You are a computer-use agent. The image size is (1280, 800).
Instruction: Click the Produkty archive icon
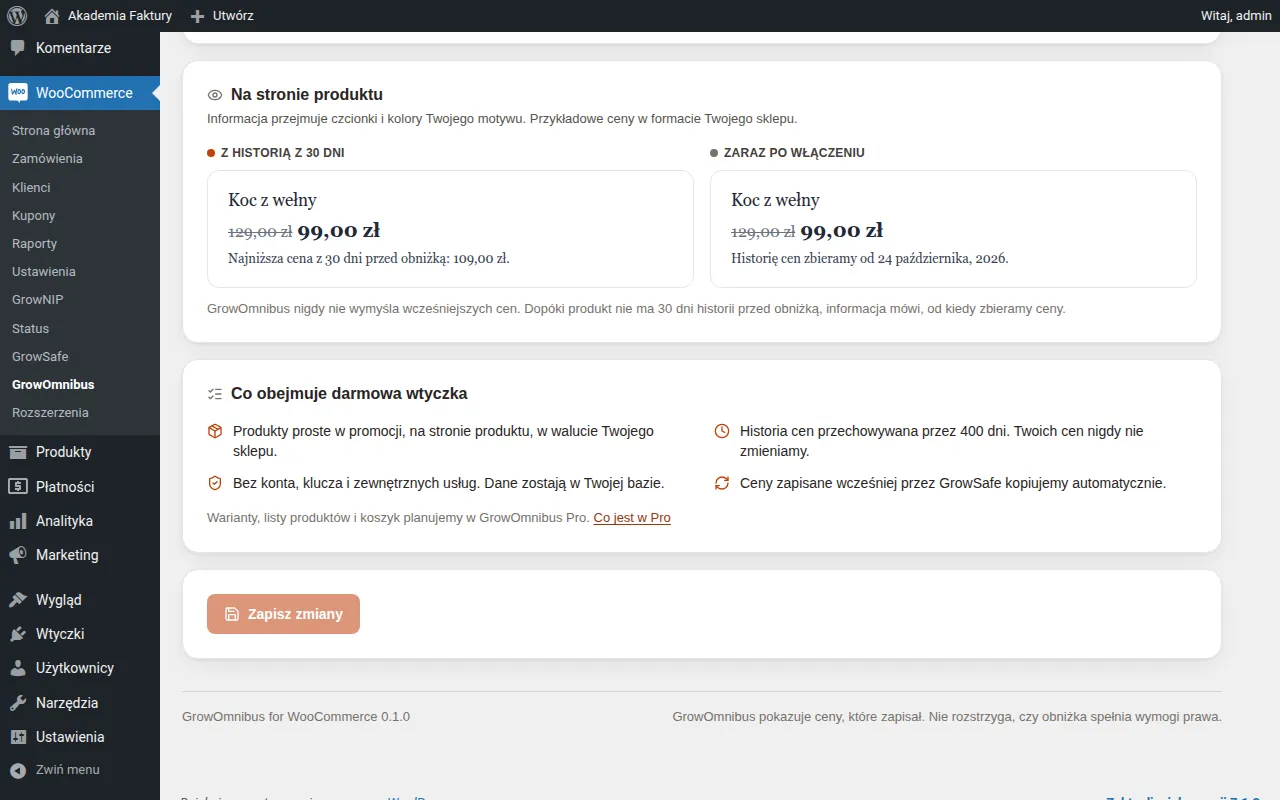click(18, 452)
